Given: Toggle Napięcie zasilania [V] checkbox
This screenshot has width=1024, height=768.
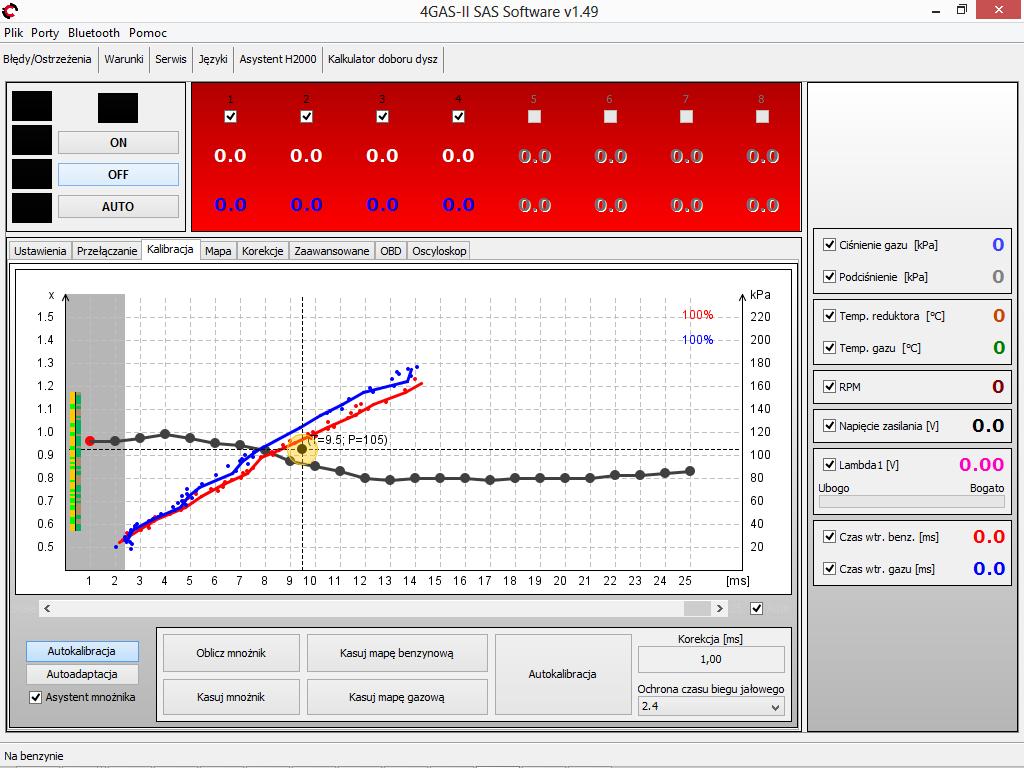Looking at the screenshot, I should (829, 426).
